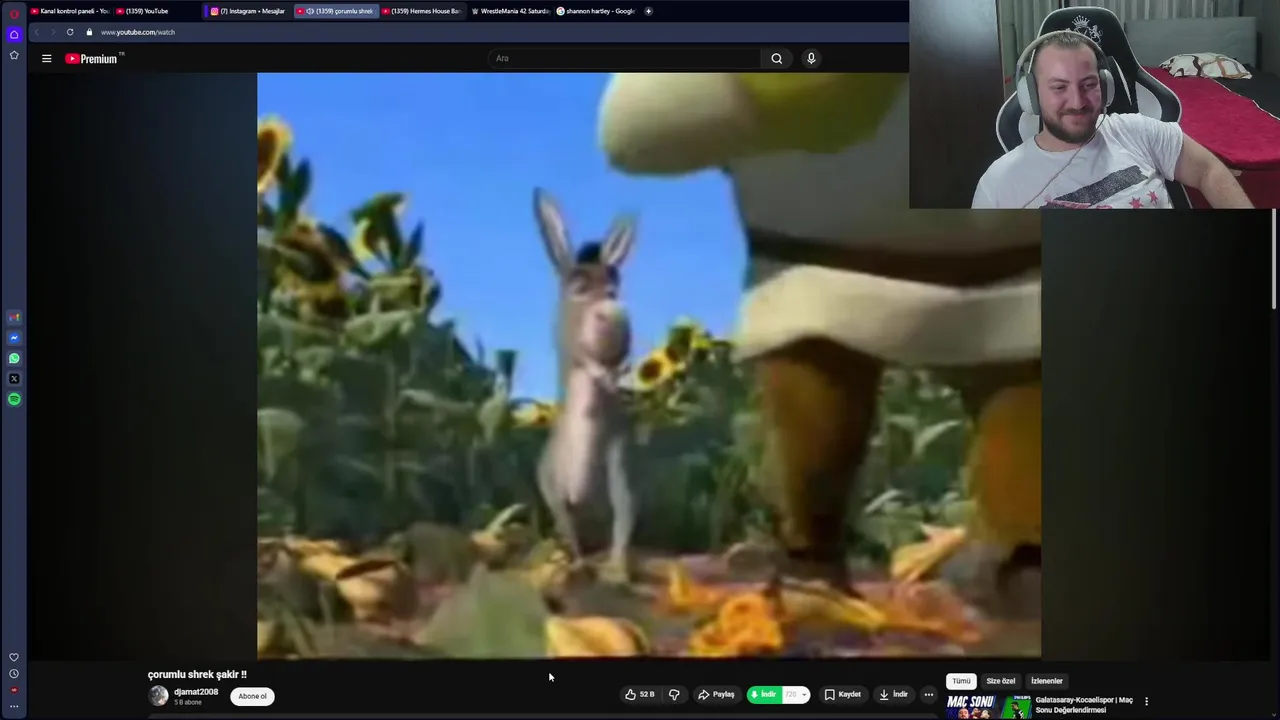Image resolution: width=1280 pixels, height=720 pixels.
Task: Open sidebar three-dot settings menu
Action: click(x=14, y=706)
